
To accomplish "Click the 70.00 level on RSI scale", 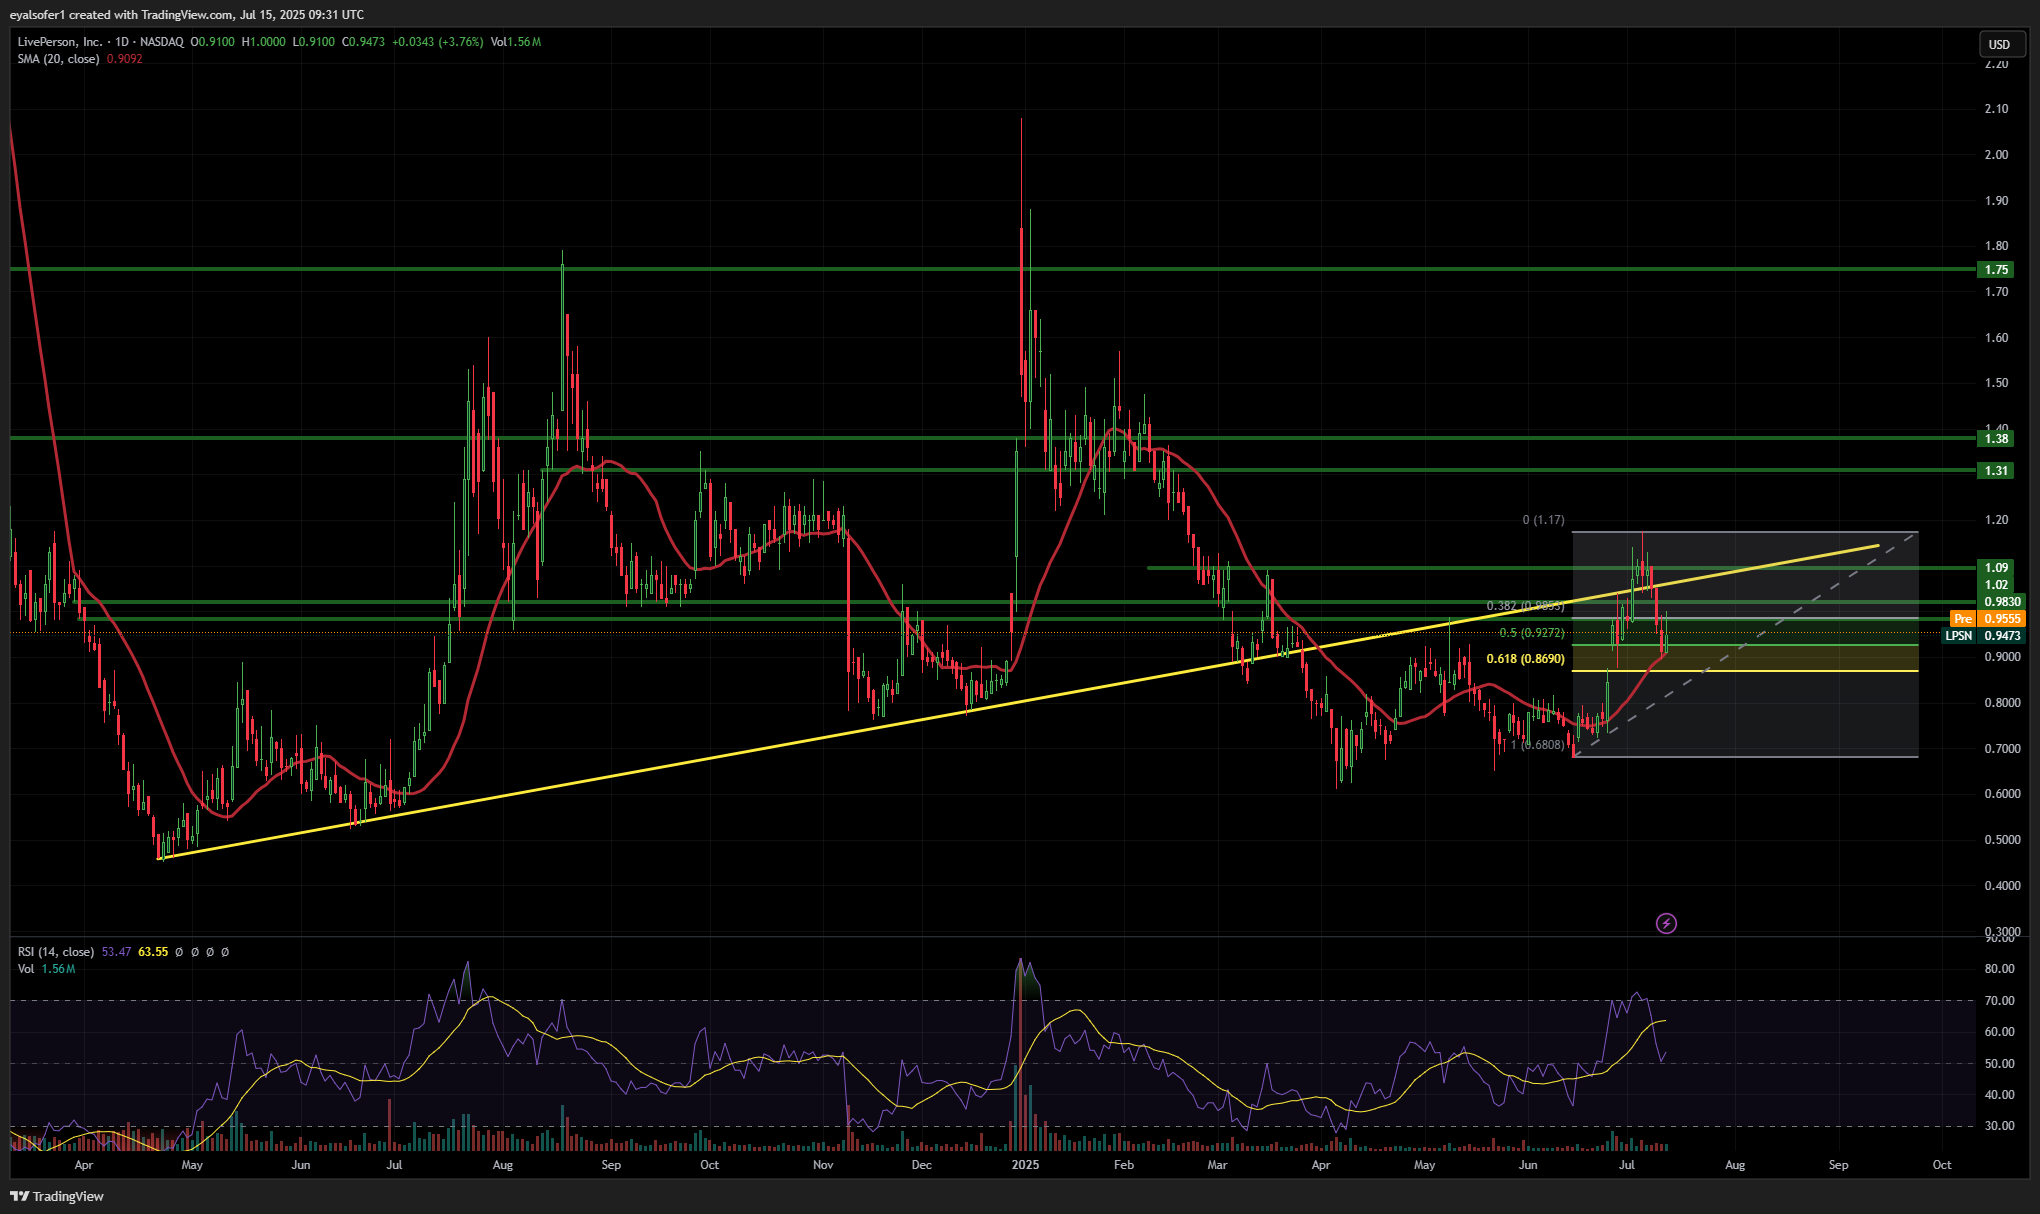I will click(x=1999, y=1001).
